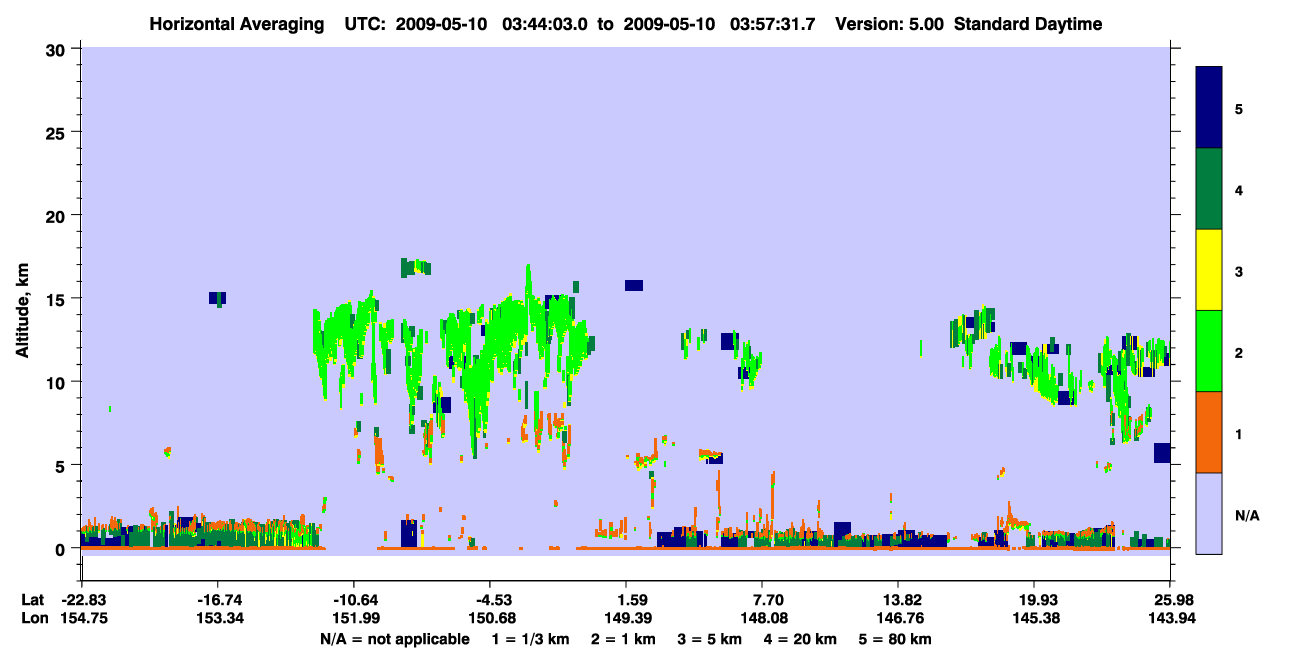Click the y-axis tick label 15
The height and width of the screenshot is (667, 1300).
pos(58,299)
